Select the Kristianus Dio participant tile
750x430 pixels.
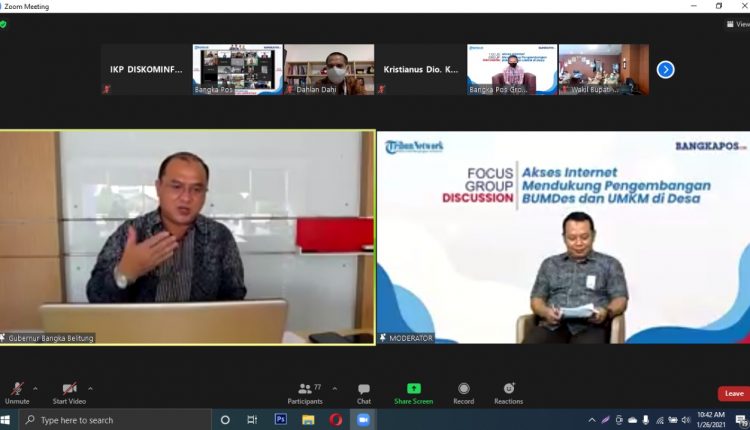tap(420, 69)
